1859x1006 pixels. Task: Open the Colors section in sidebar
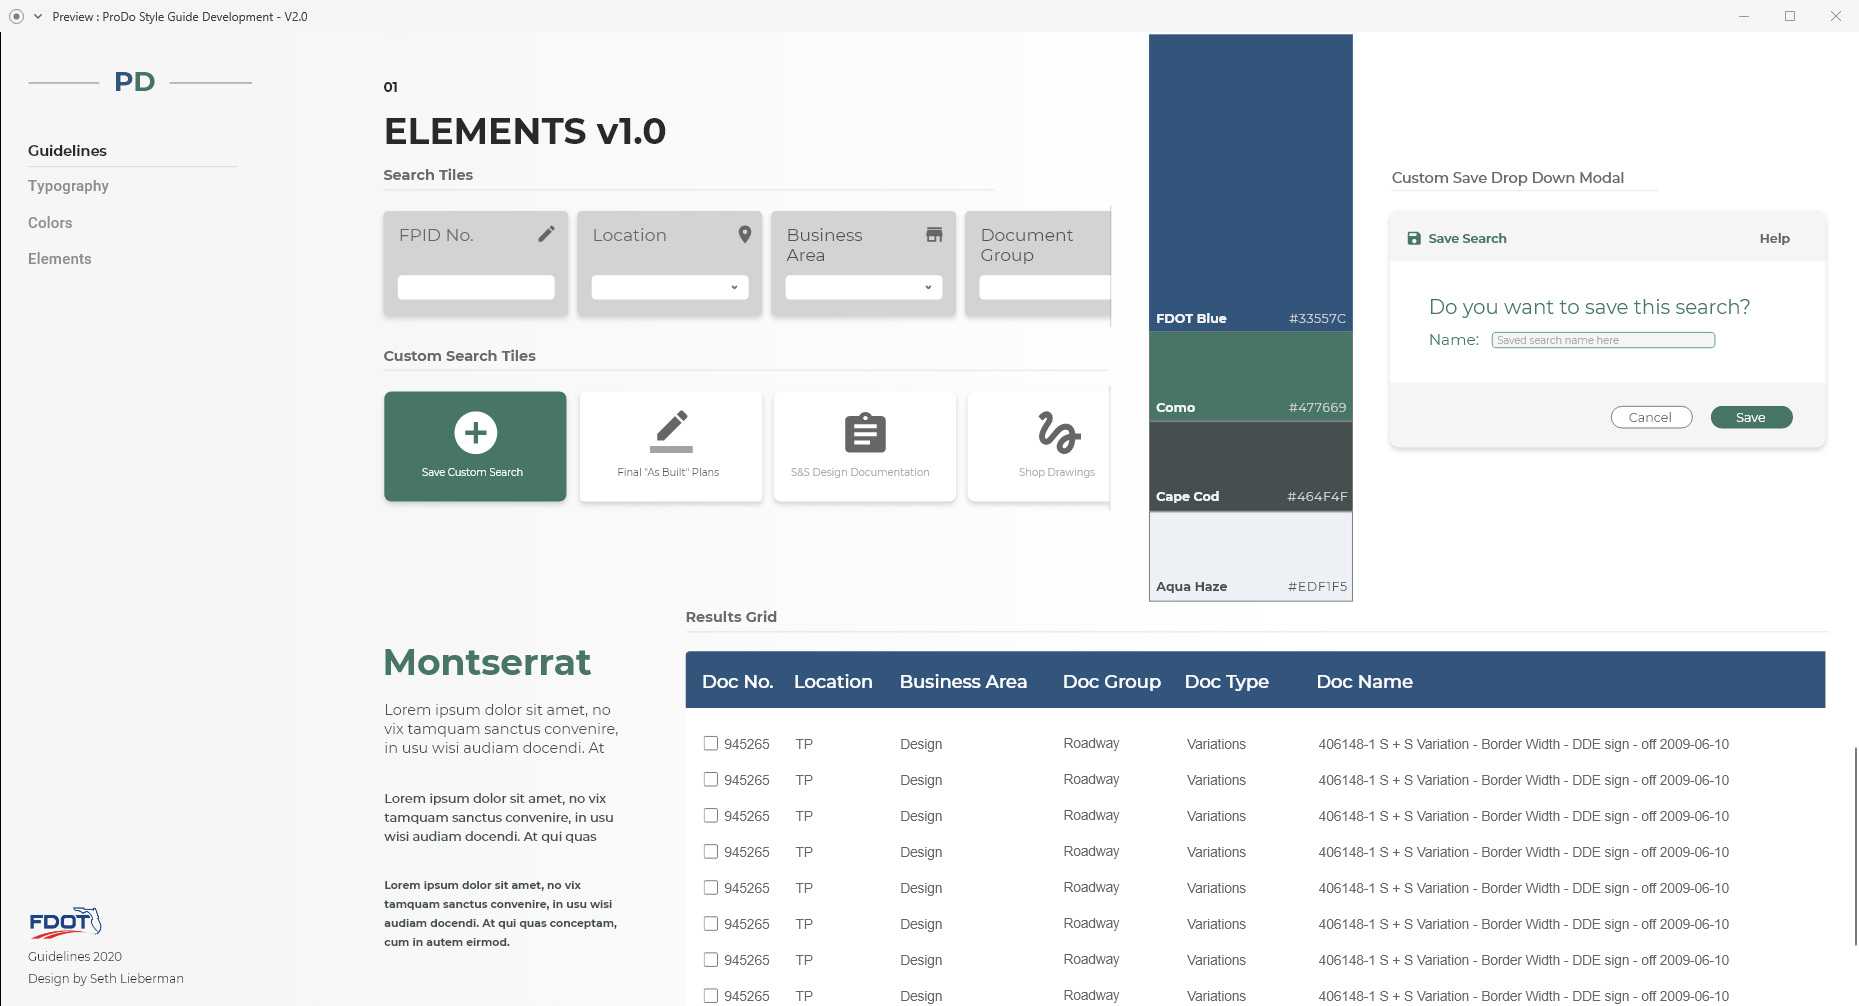pyautogui.click(x=50, y=223)
